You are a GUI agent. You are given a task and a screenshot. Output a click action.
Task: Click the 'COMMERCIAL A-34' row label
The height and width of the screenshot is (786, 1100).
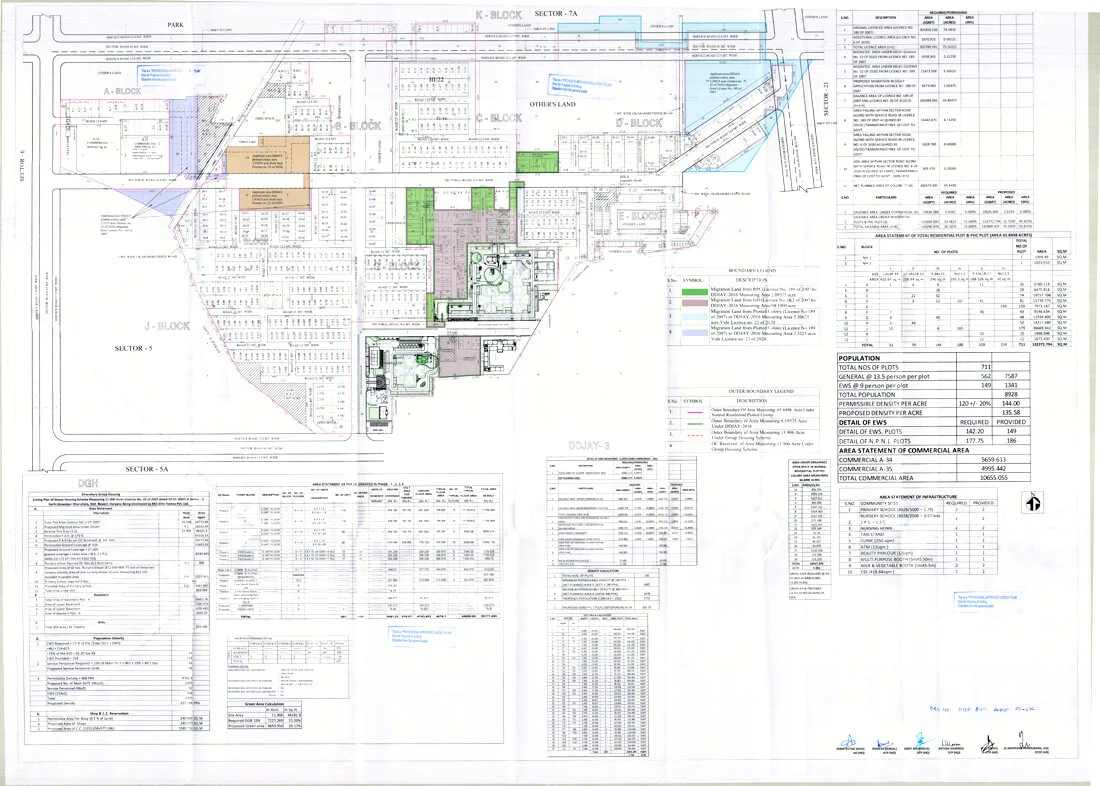(x=866, y=460)
